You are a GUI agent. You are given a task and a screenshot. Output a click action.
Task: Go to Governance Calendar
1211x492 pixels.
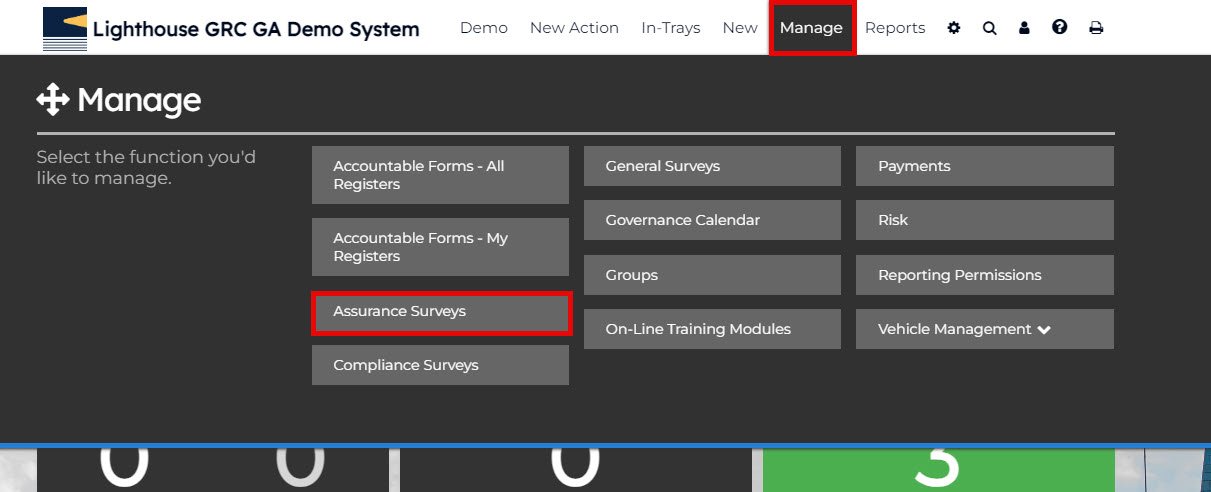pos(712,220)
